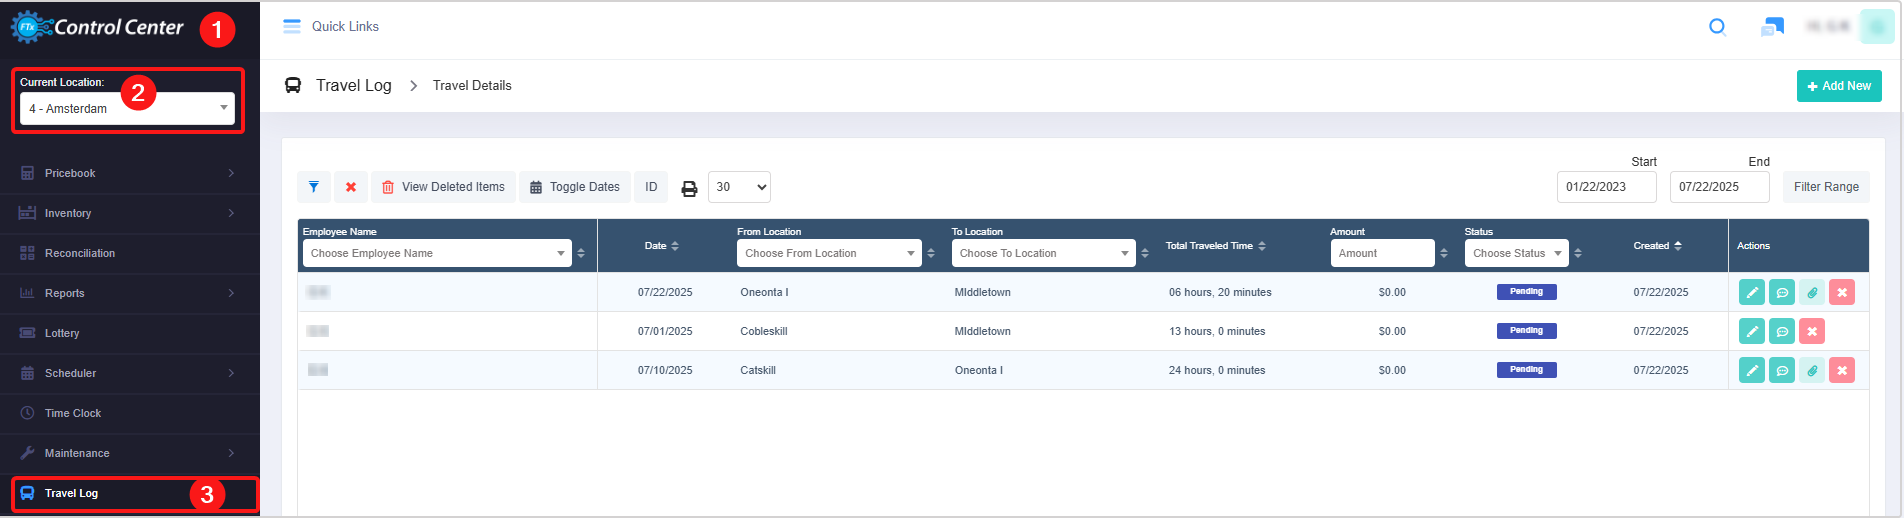Click the Add New button
Image resolution: width=1904 pixels, height=518 pixels.
coord(1839,86)
